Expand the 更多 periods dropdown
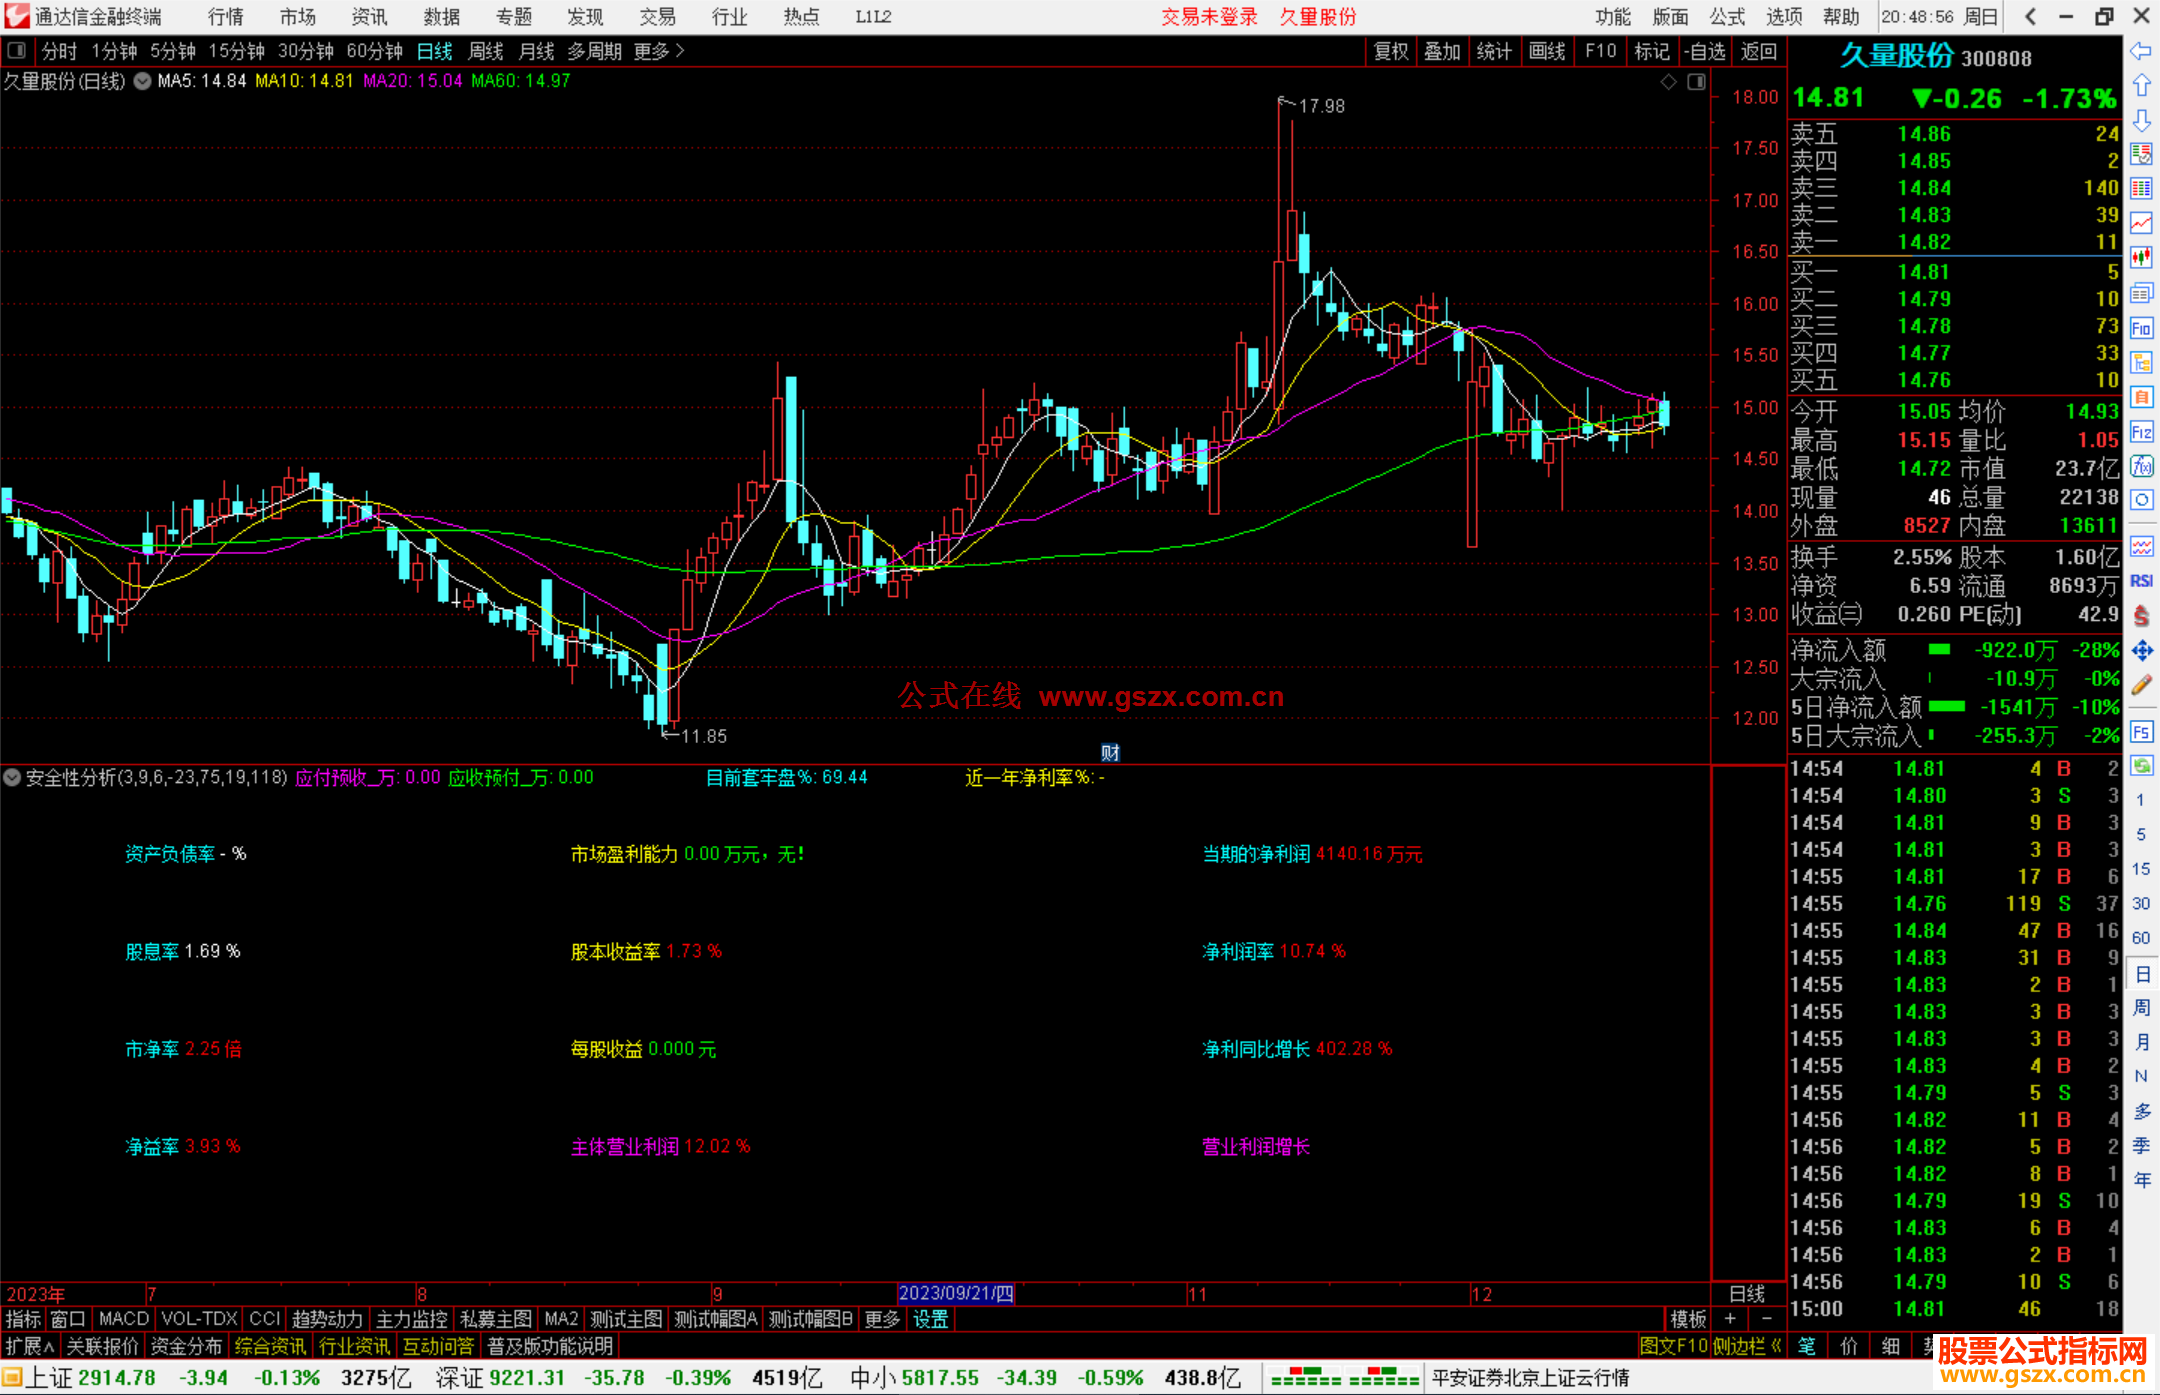This screenshot has height=1395, width=2160. [x=658, y=51]
